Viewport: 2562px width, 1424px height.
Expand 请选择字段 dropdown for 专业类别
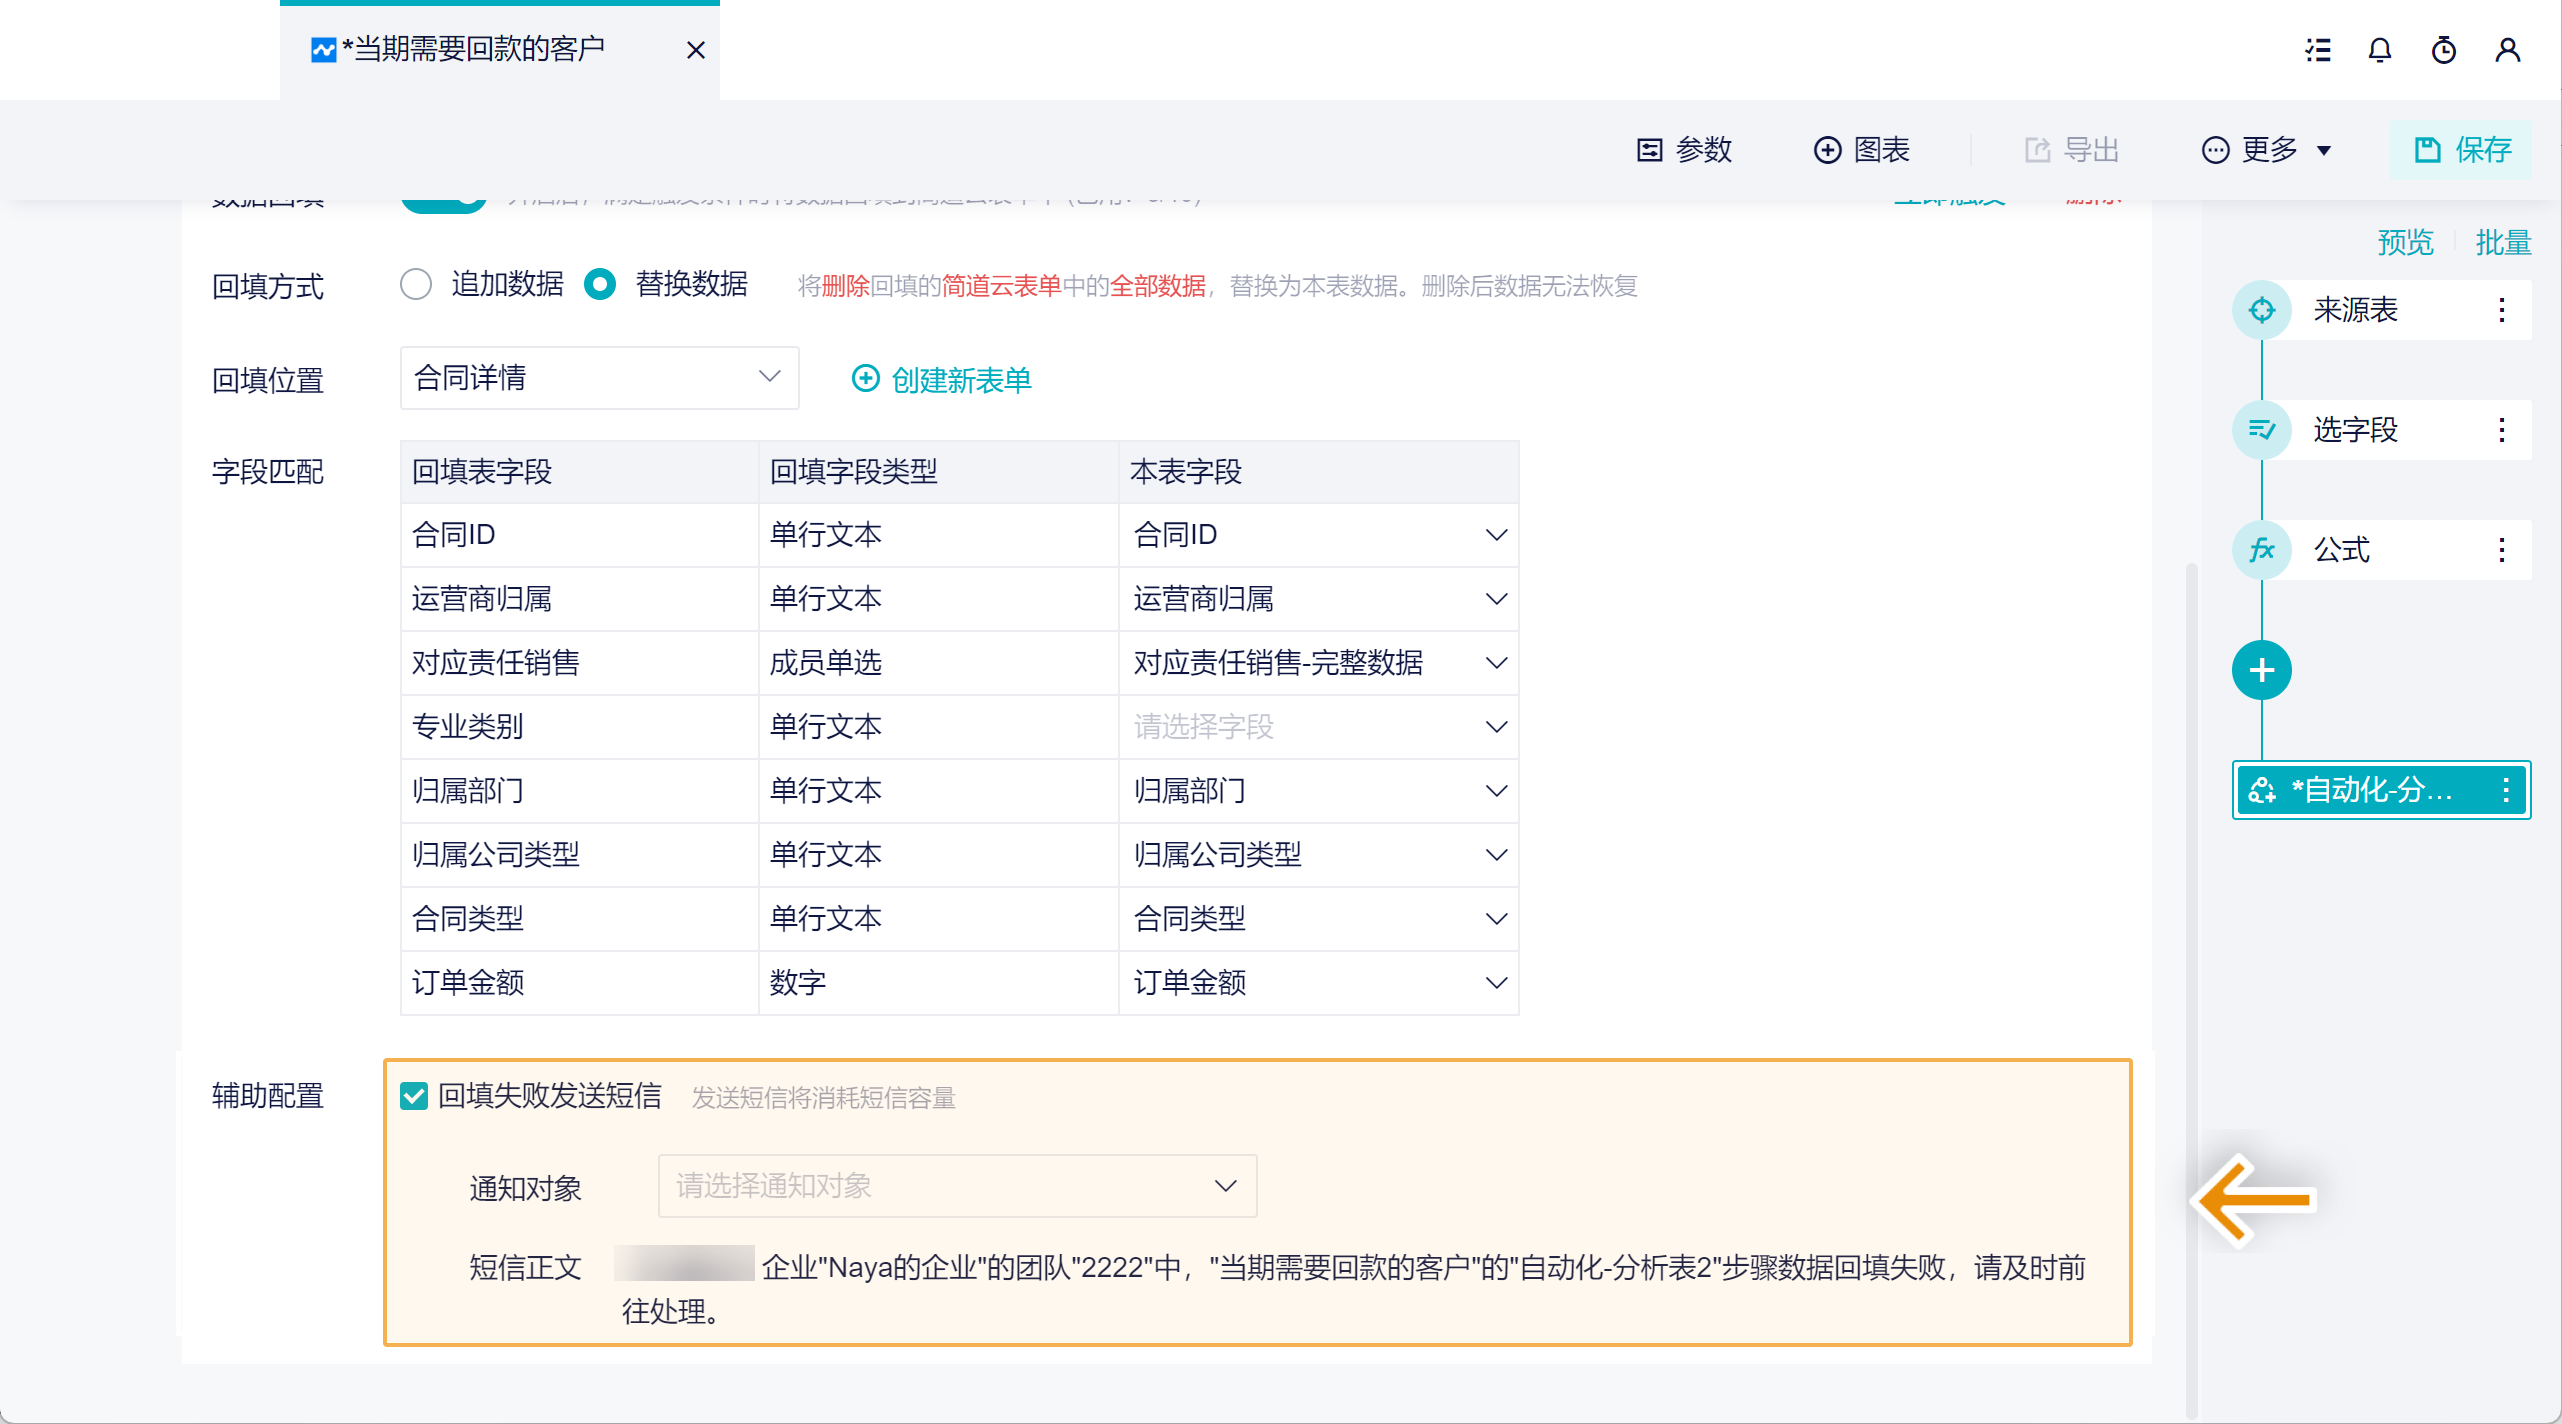1318,727
